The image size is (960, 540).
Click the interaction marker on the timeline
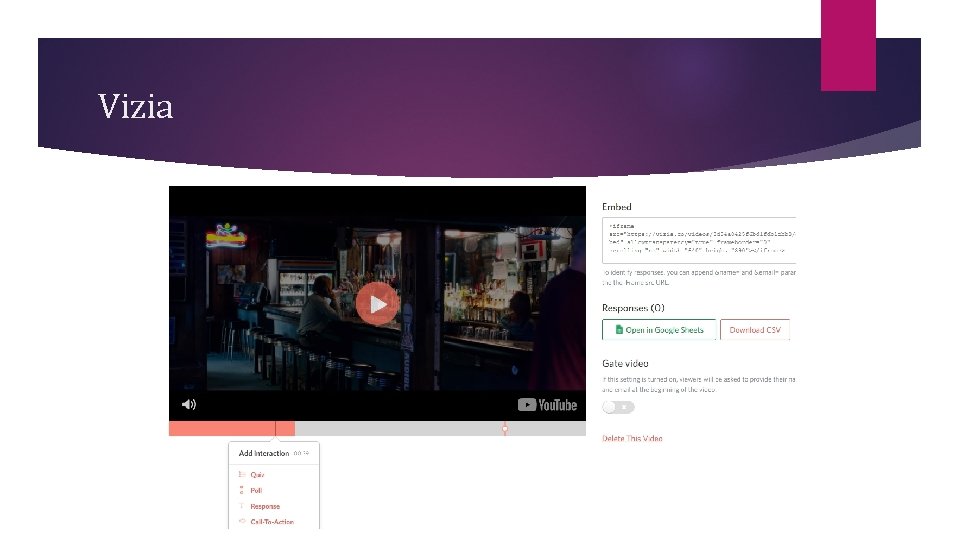504,429
